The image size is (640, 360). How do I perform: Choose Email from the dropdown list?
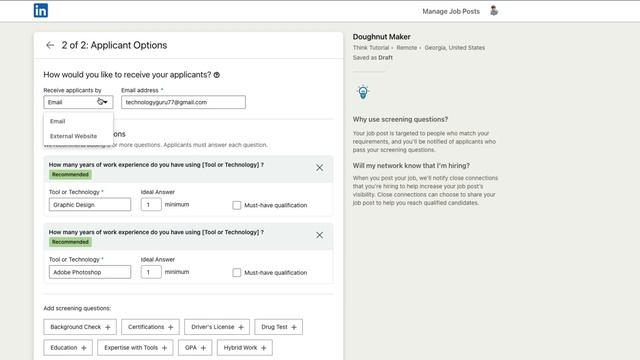pos(58,121)
